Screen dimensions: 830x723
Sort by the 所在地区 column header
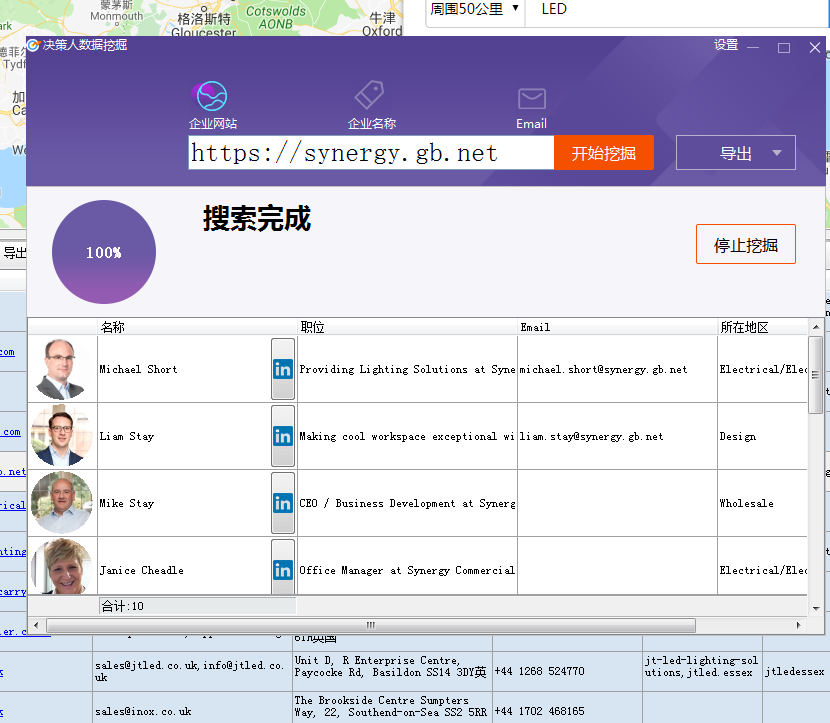click(x=762, y=327)
